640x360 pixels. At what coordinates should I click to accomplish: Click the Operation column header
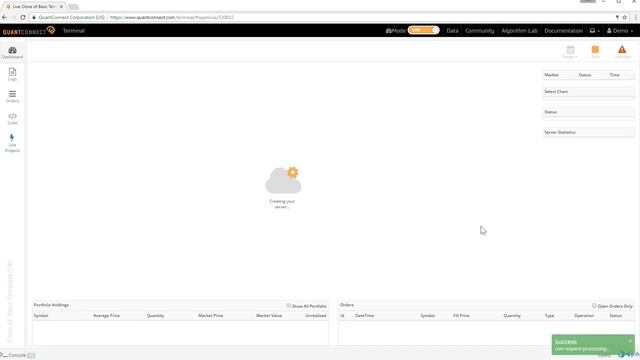(x=584, y=316)
